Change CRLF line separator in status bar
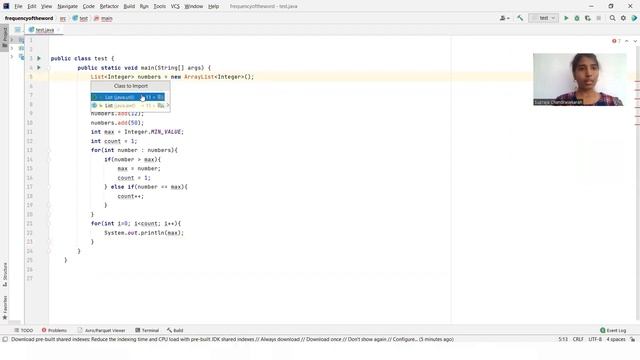The width and height of the screenshot is (640, 360). 578,339
